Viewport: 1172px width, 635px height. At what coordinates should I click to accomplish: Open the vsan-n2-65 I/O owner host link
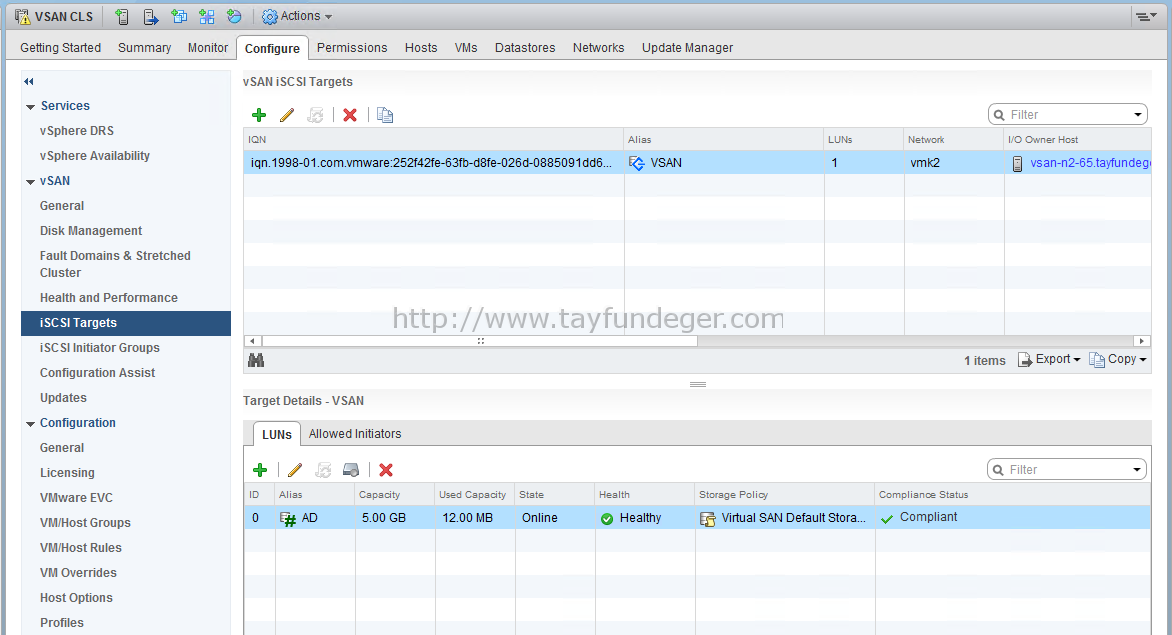(x=1090, y=163)
